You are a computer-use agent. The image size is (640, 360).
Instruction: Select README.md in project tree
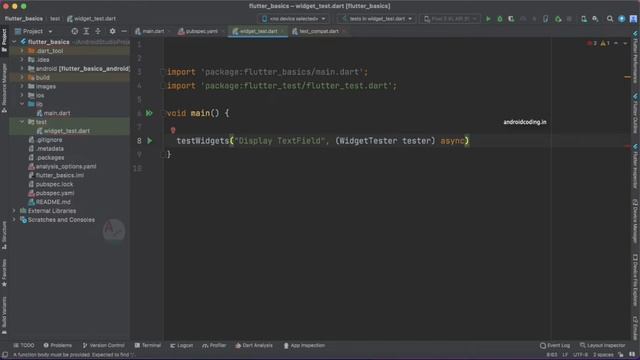pos(49,202)
